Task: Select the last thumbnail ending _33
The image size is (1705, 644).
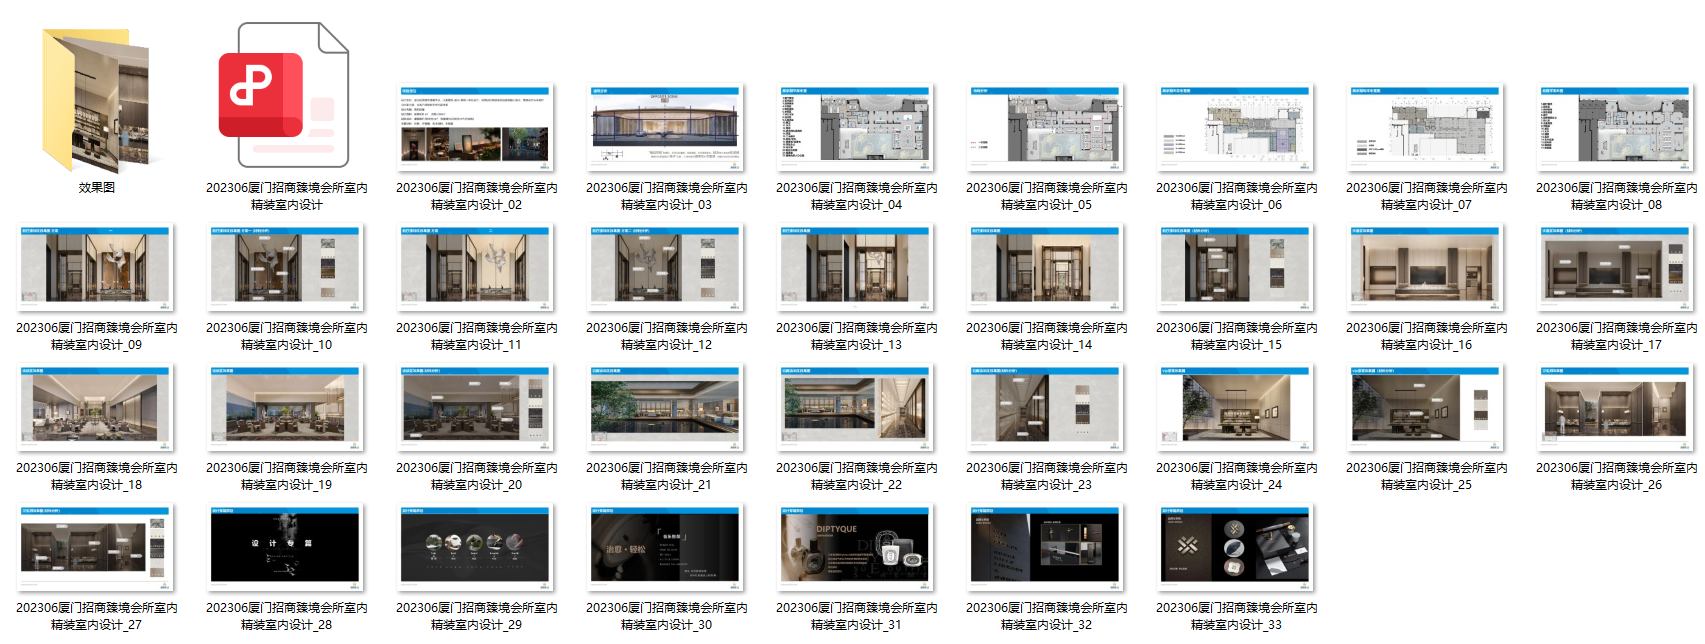Action: click(1236, 547)
